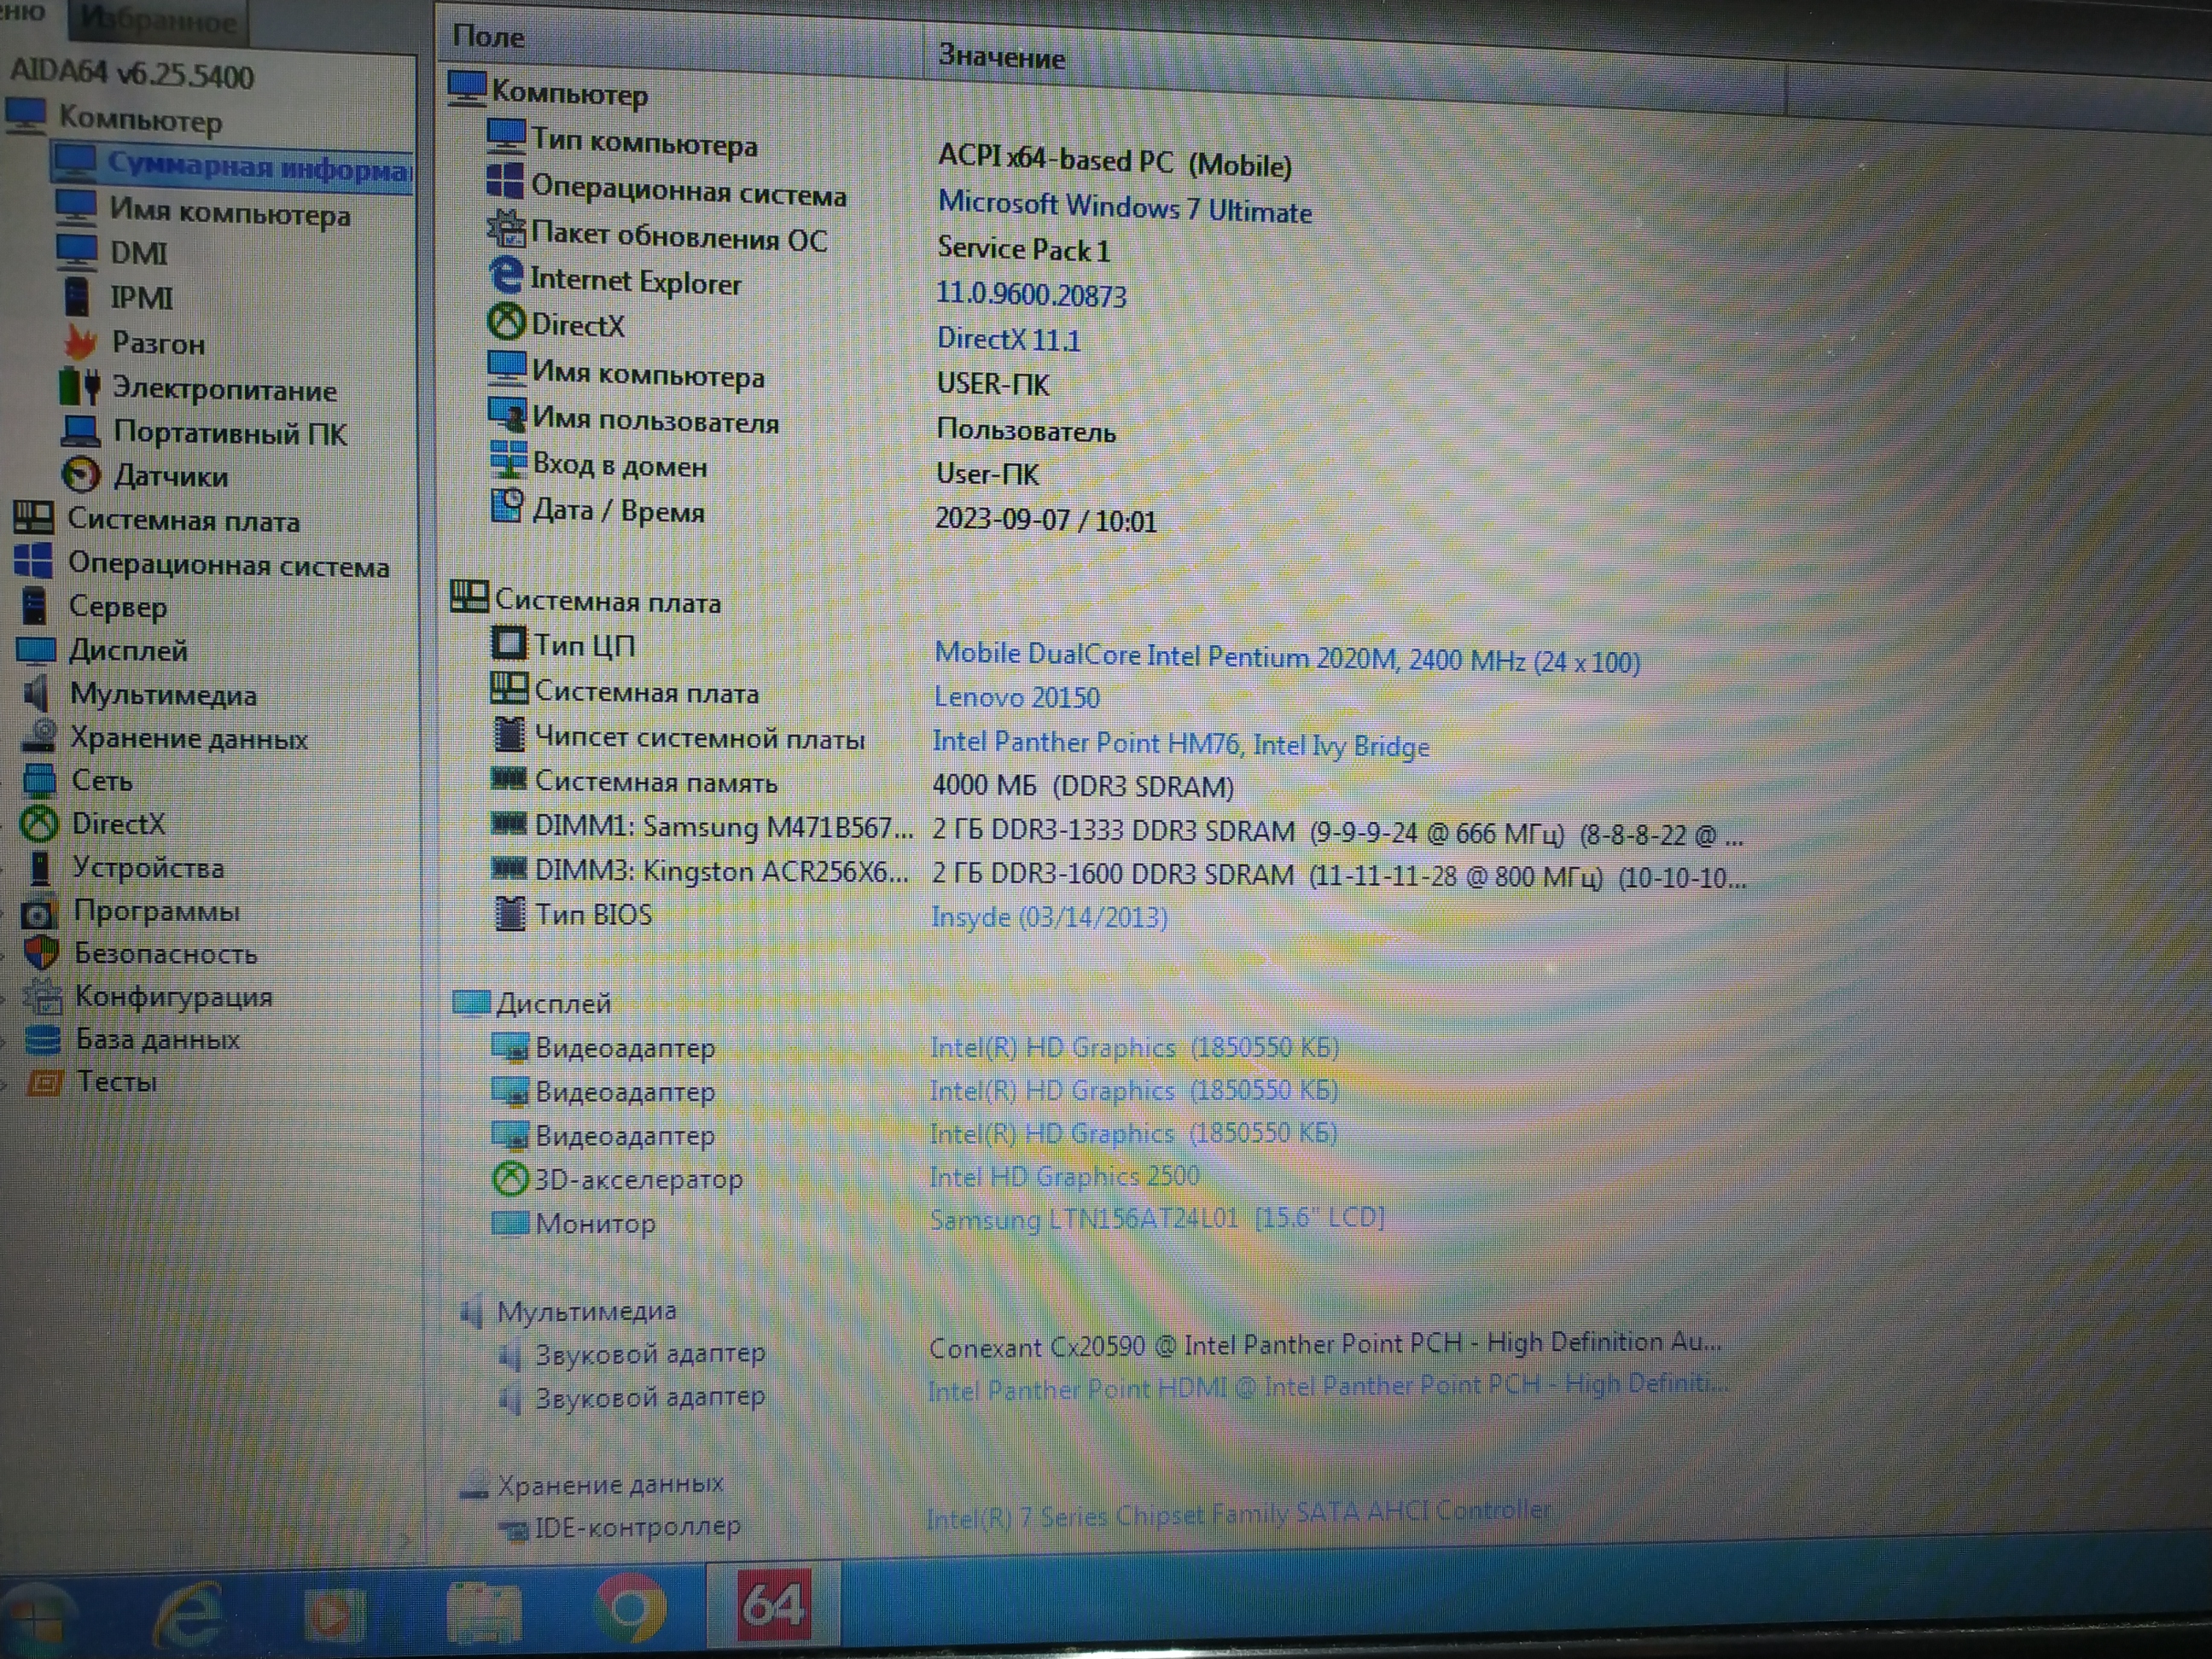This screenshot has width=2212, height=1659.
Task: Click the Сервер tower icon
Action: 34,605
